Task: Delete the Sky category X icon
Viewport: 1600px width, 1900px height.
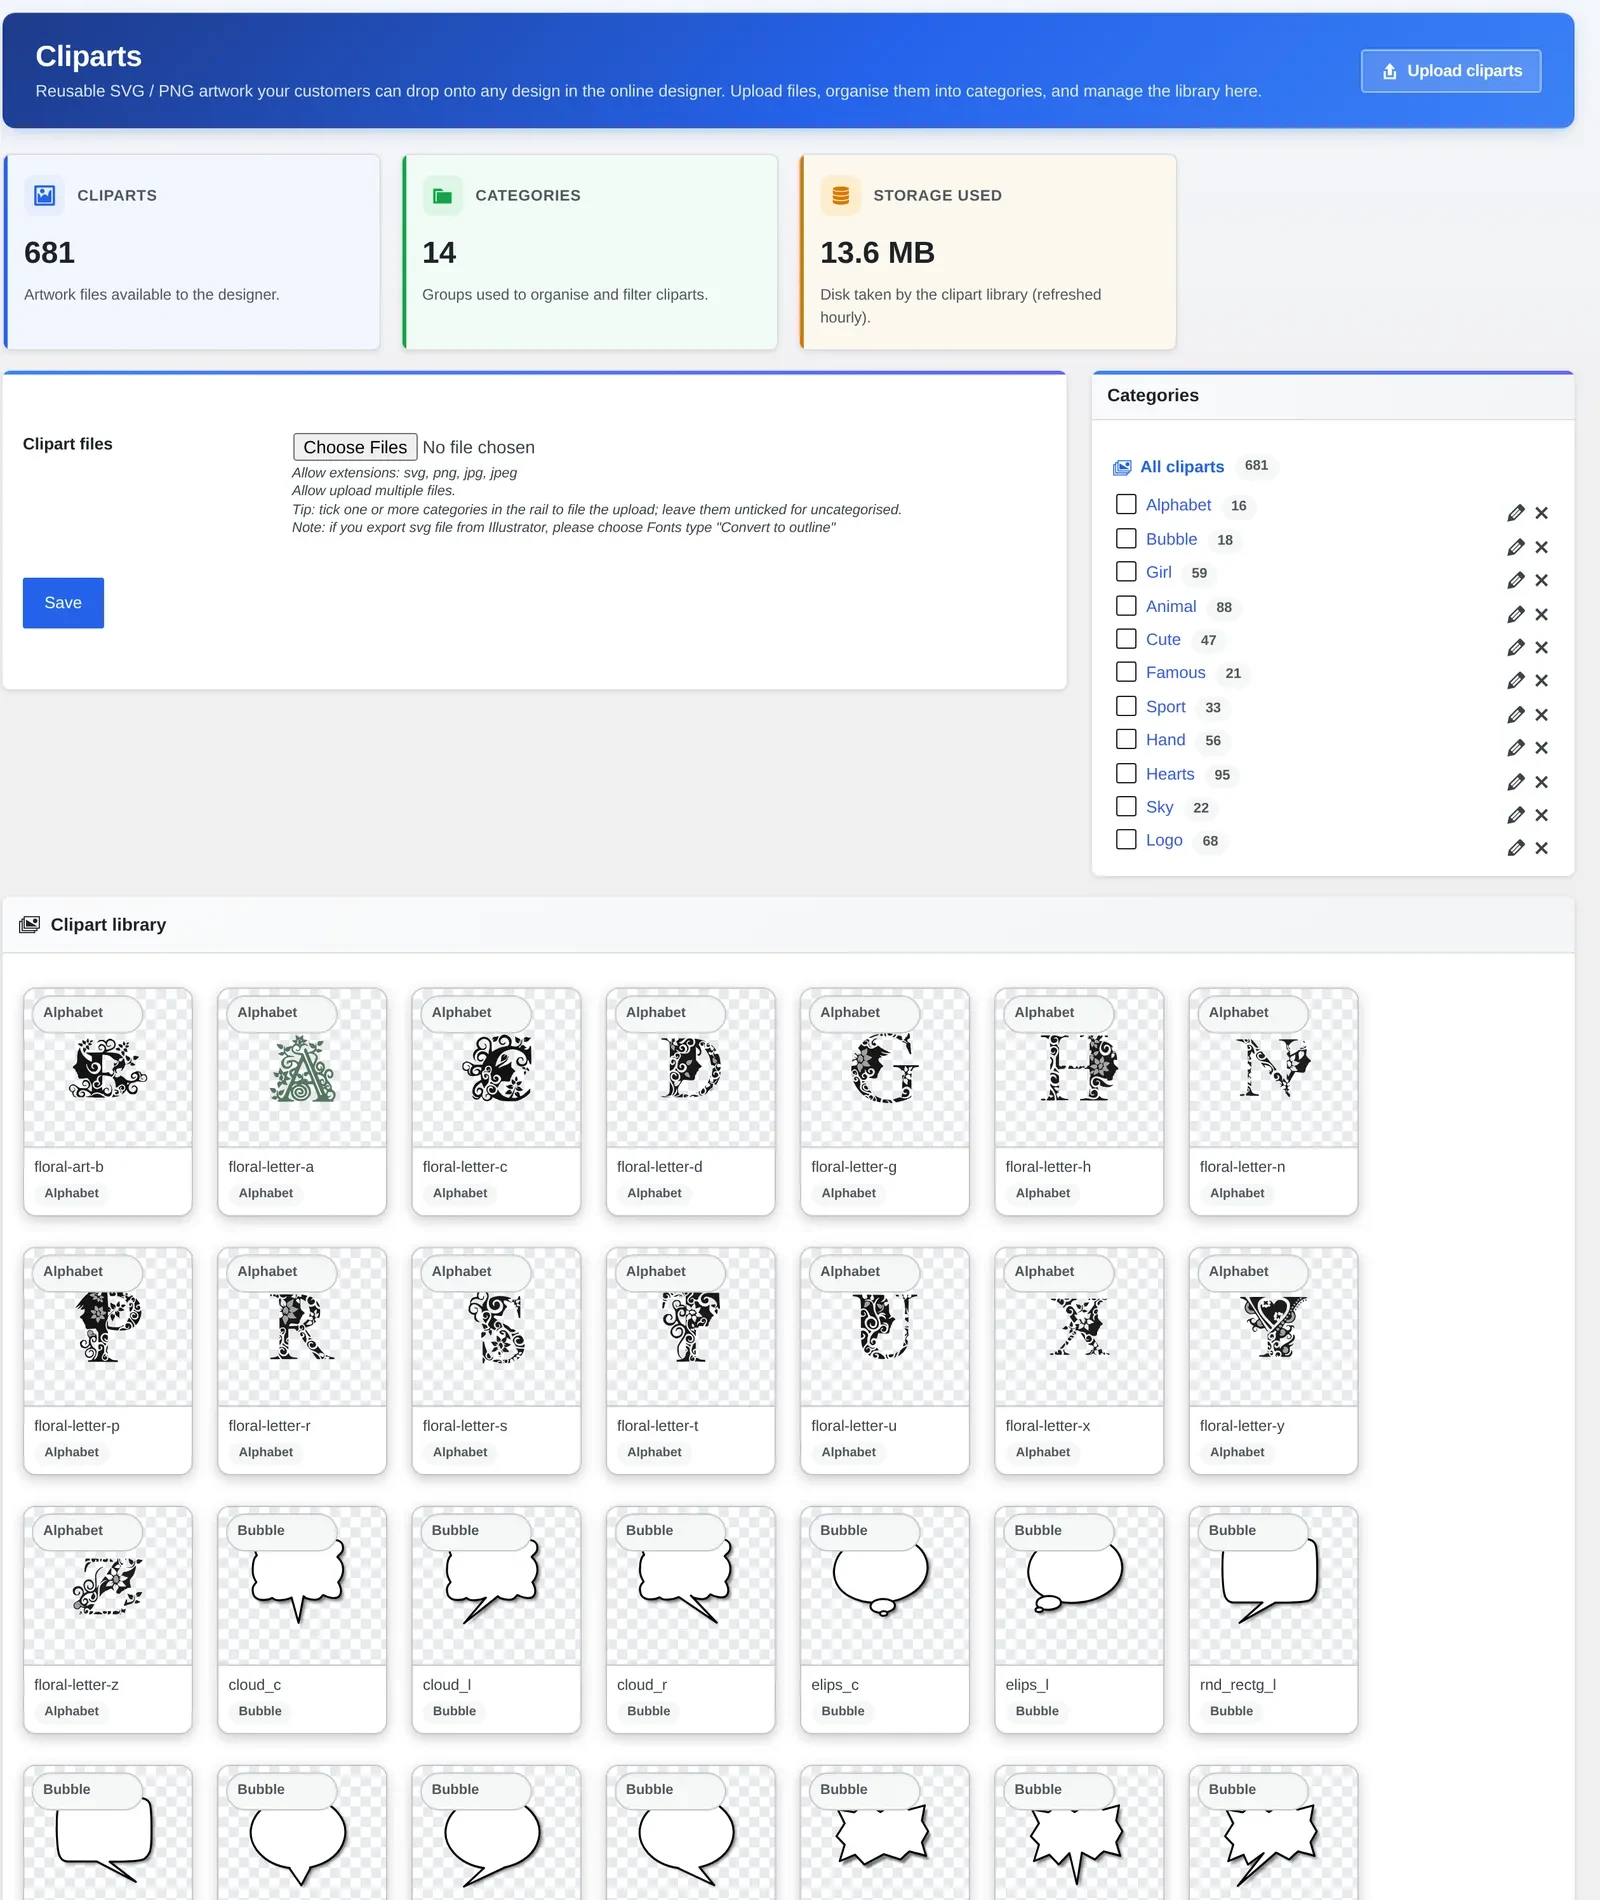Action: click(x=1542, y=814)
